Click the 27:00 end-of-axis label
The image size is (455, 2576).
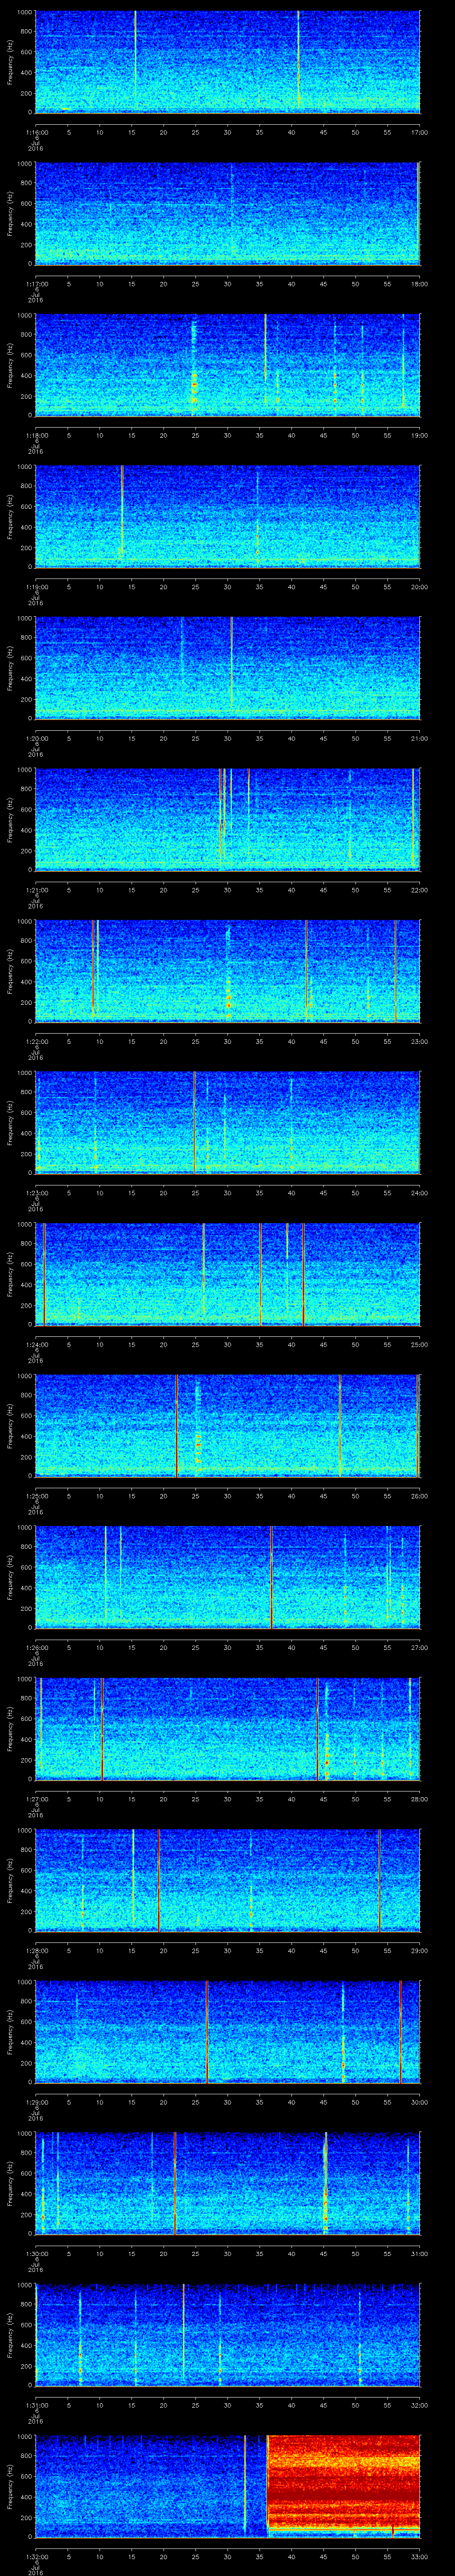[x=420, y=1647]
